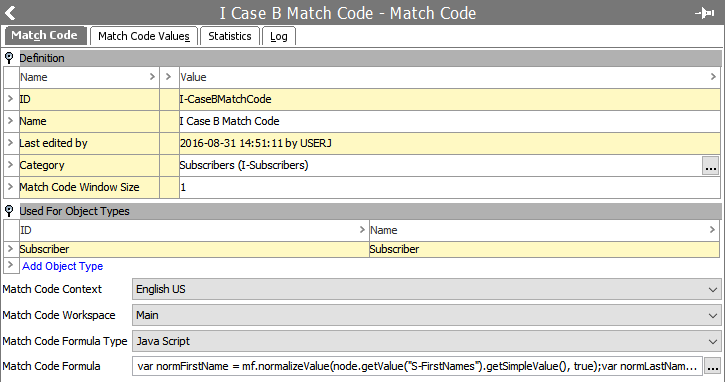Image resolution: width=725 pixels, height=382 pixels.
Task: Open the Match Code Formula Type dropdown
Action: (x=426, y=341)
